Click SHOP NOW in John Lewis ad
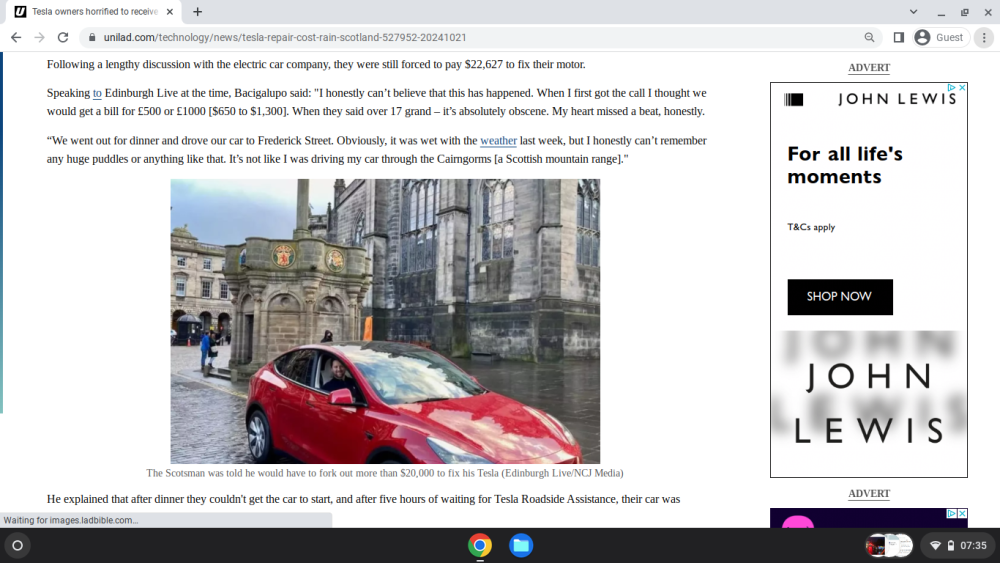 (x=840, y=296)
